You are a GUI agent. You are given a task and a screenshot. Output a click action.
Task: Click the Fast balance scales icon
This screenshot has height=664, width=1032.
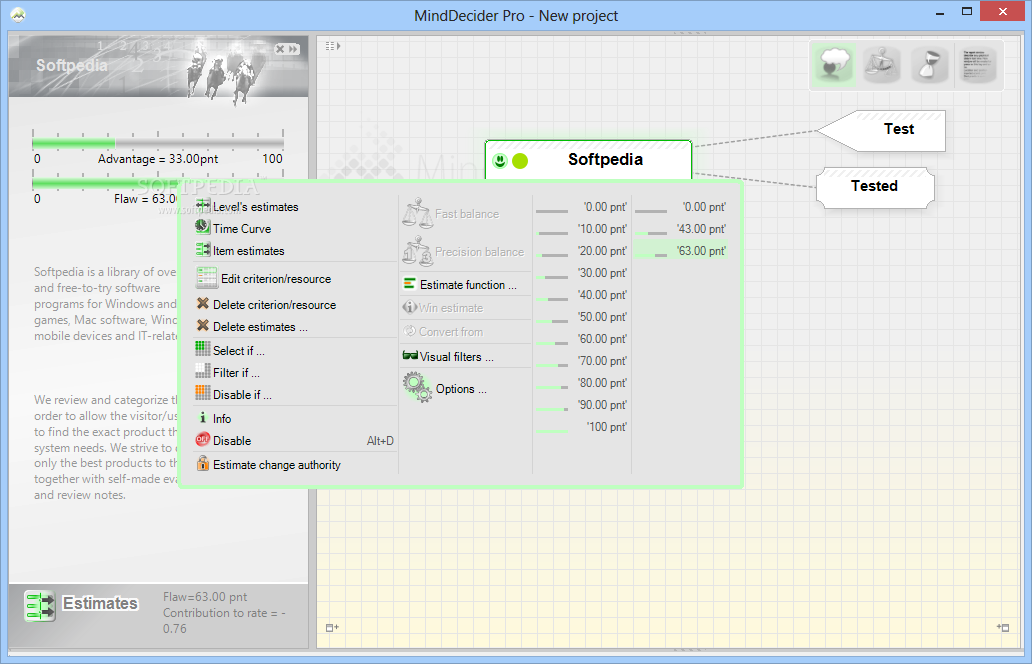(x=417, y=213)
